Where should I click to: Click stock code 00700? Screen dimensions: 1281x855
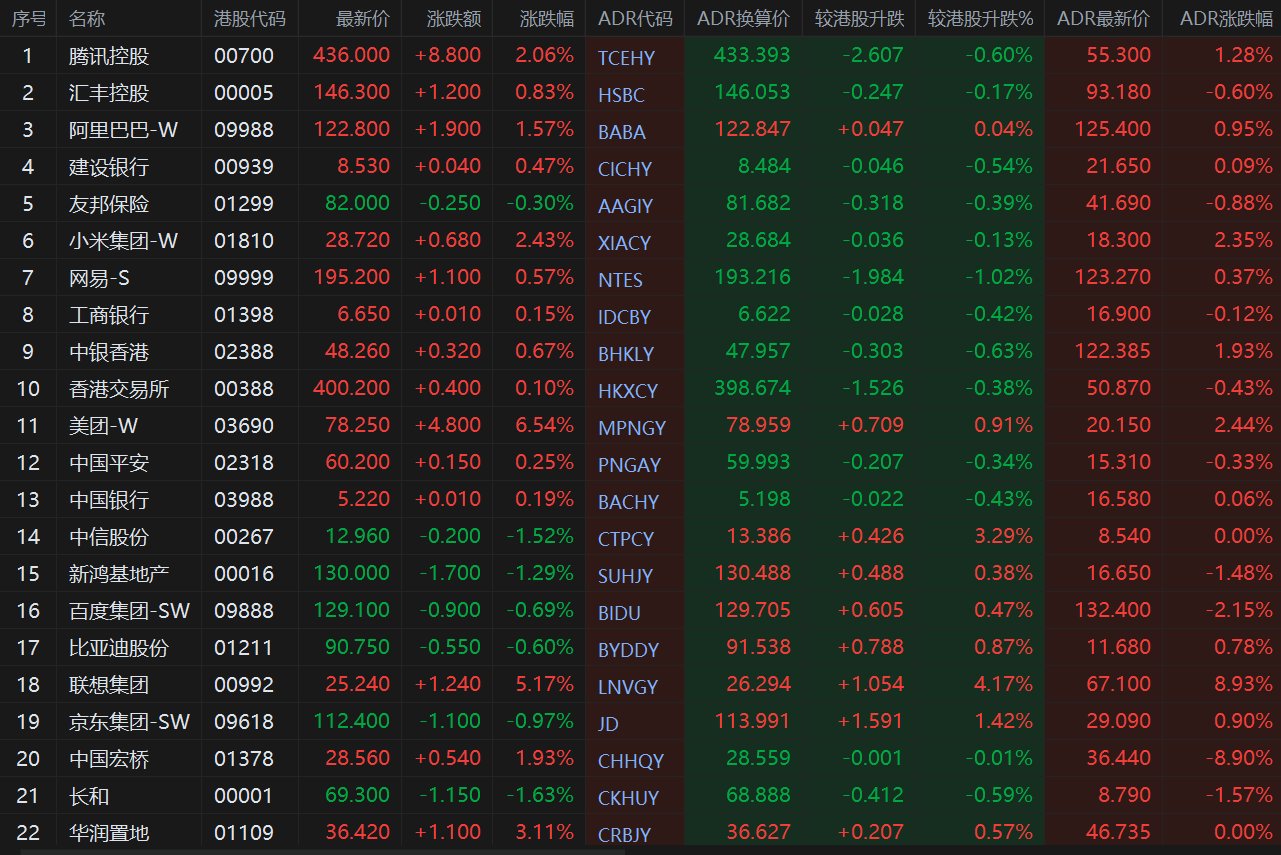243,56
